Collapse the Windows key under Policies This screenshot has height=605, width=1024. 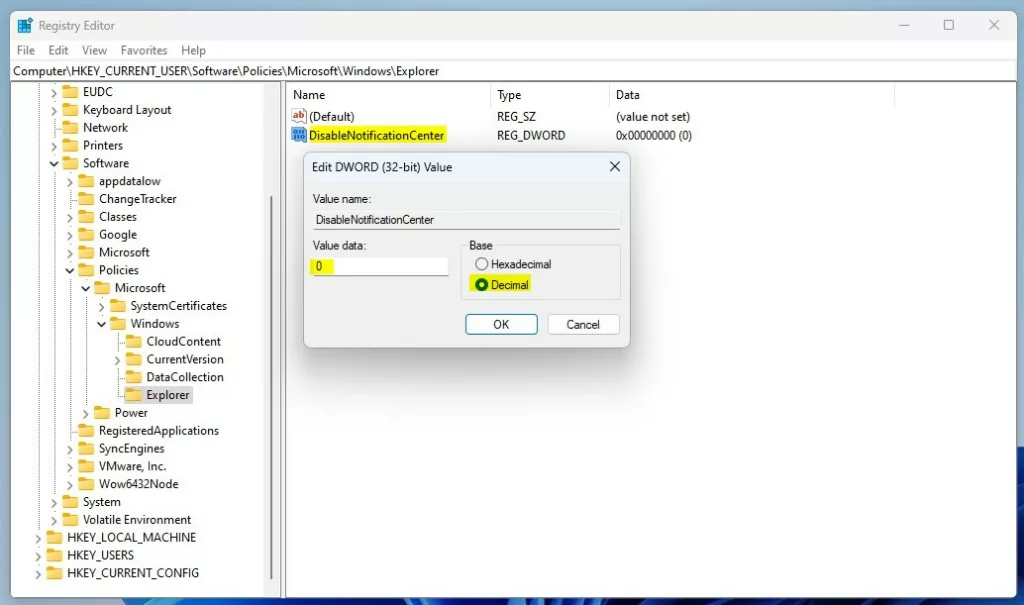pyautogui.click(x=101, y=323)
